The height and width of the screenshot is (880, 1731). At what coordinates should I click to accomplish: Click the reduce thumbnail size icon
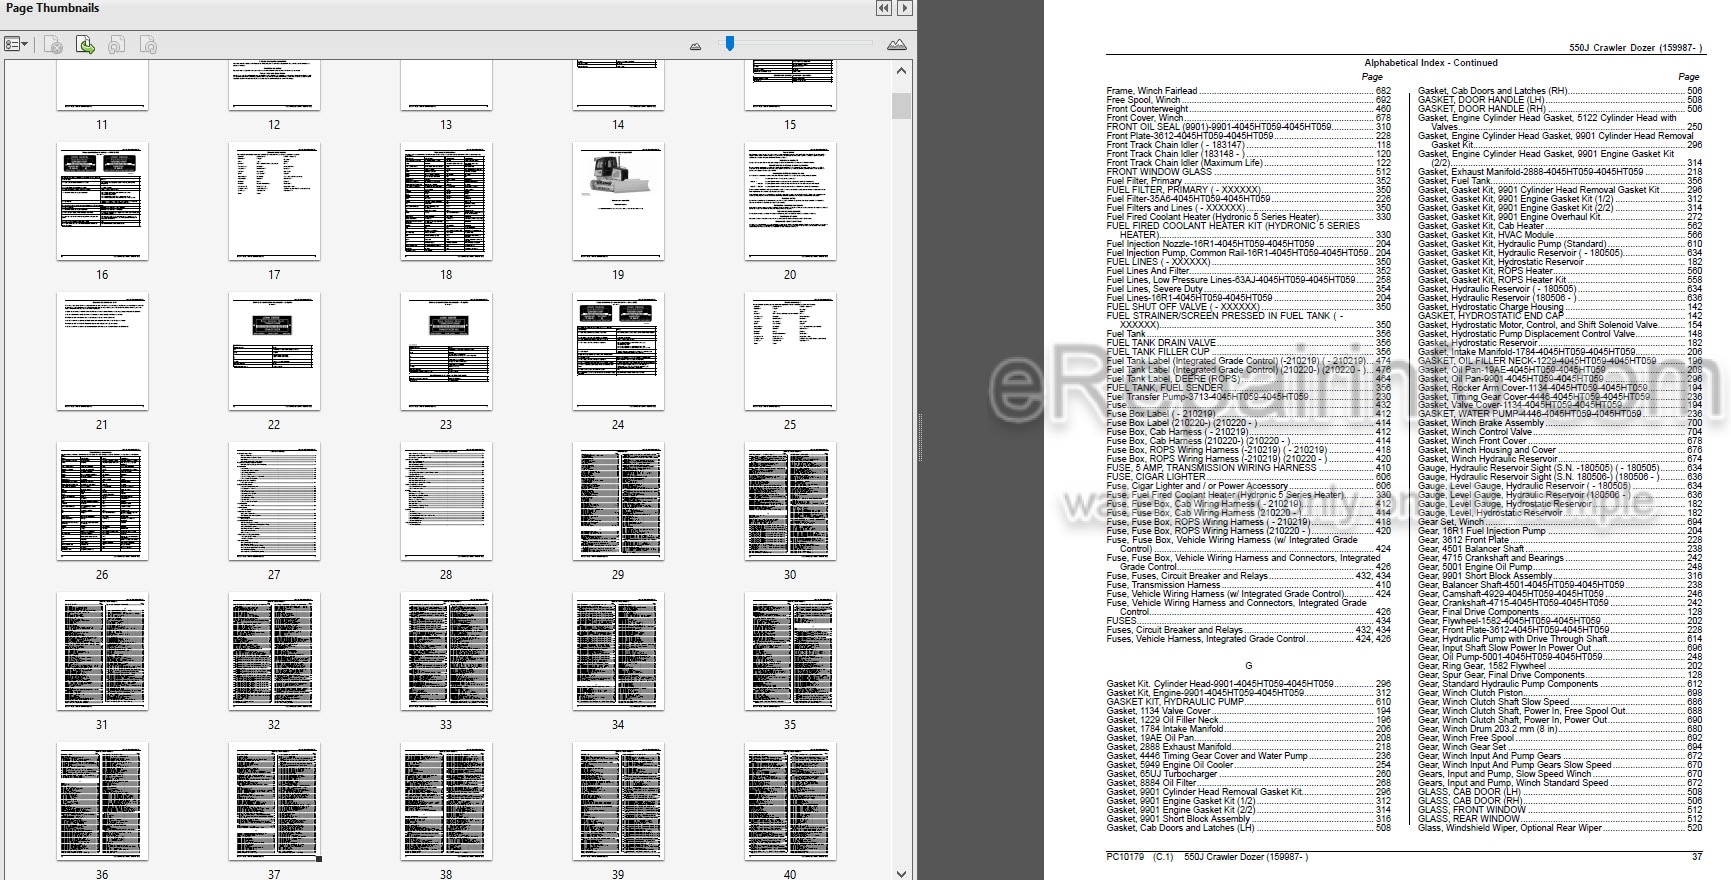pos(696,46)
